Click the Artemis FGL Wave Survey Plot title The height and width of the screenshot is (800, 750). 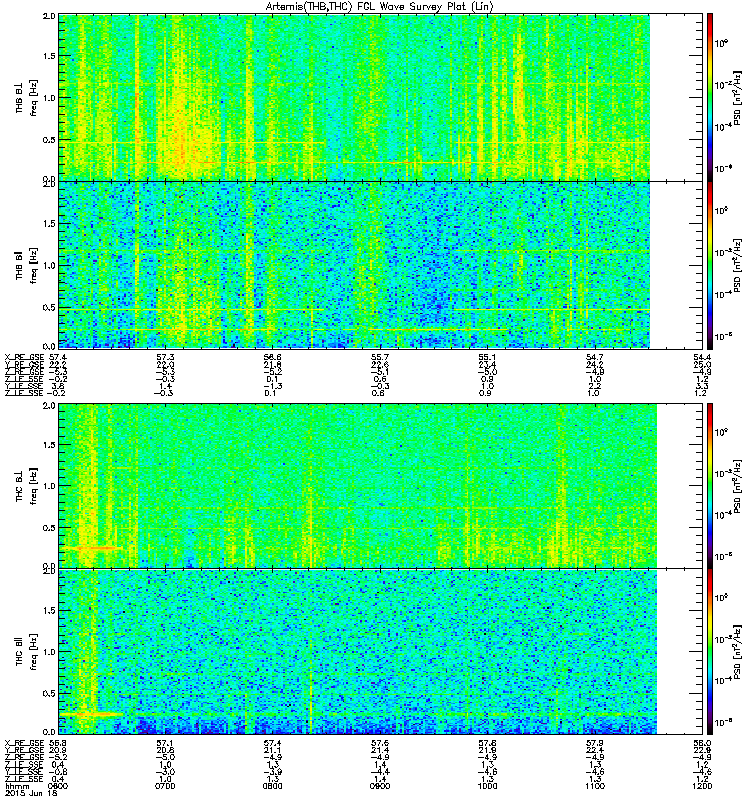380,7
